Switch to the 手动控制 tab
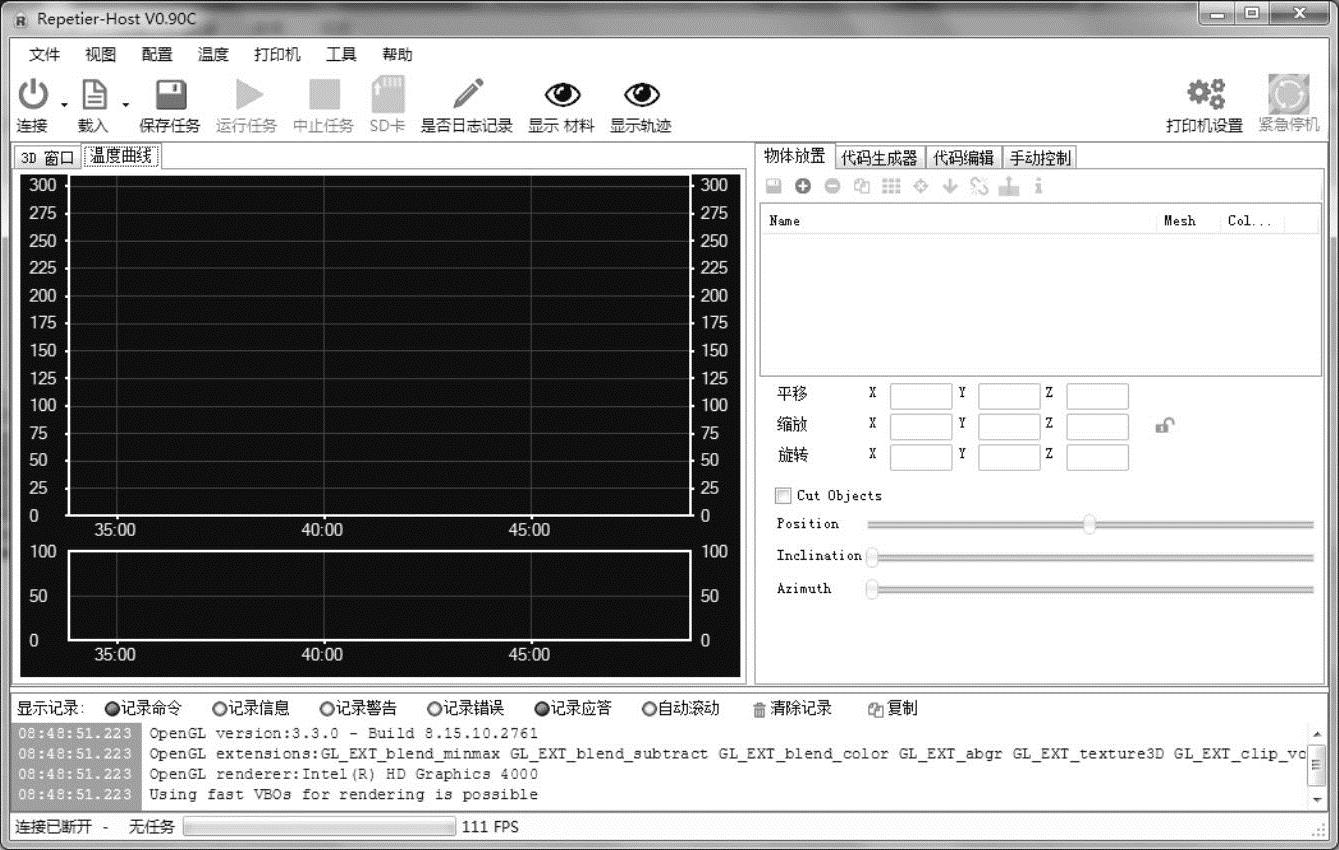Image resolution: width=1339 pixels, height=850 pixels. (1039, 157)
